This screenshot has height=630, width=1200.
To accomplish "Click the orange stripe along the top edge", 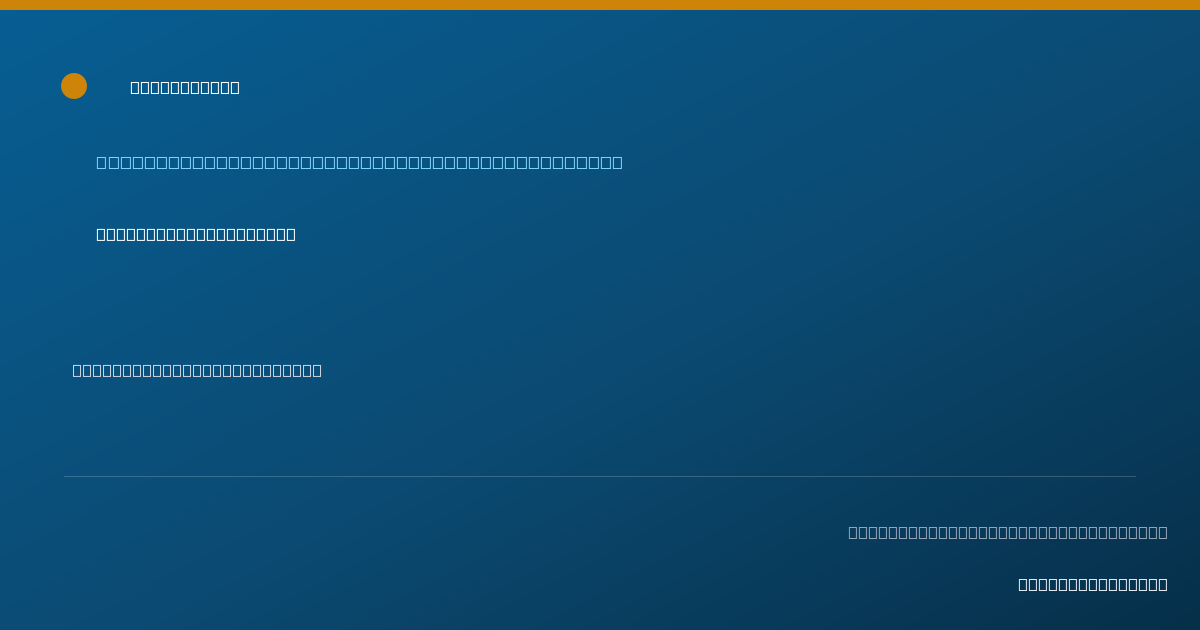I will point(600,5).
